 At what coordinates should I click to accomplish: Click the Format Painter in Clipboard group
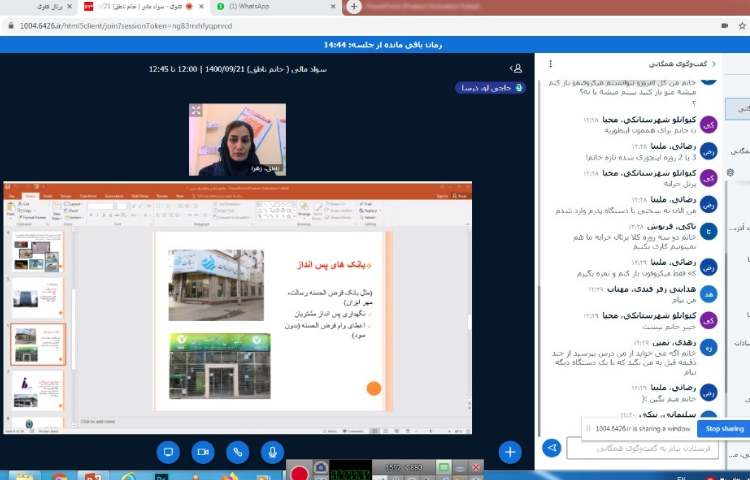click(33, 218)
